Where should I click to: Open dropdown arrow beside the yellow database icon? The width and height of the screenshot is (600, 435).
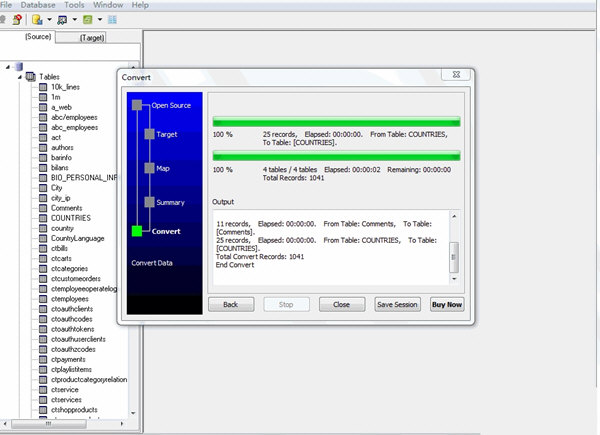pyautogui.click(x=49, y=20)
